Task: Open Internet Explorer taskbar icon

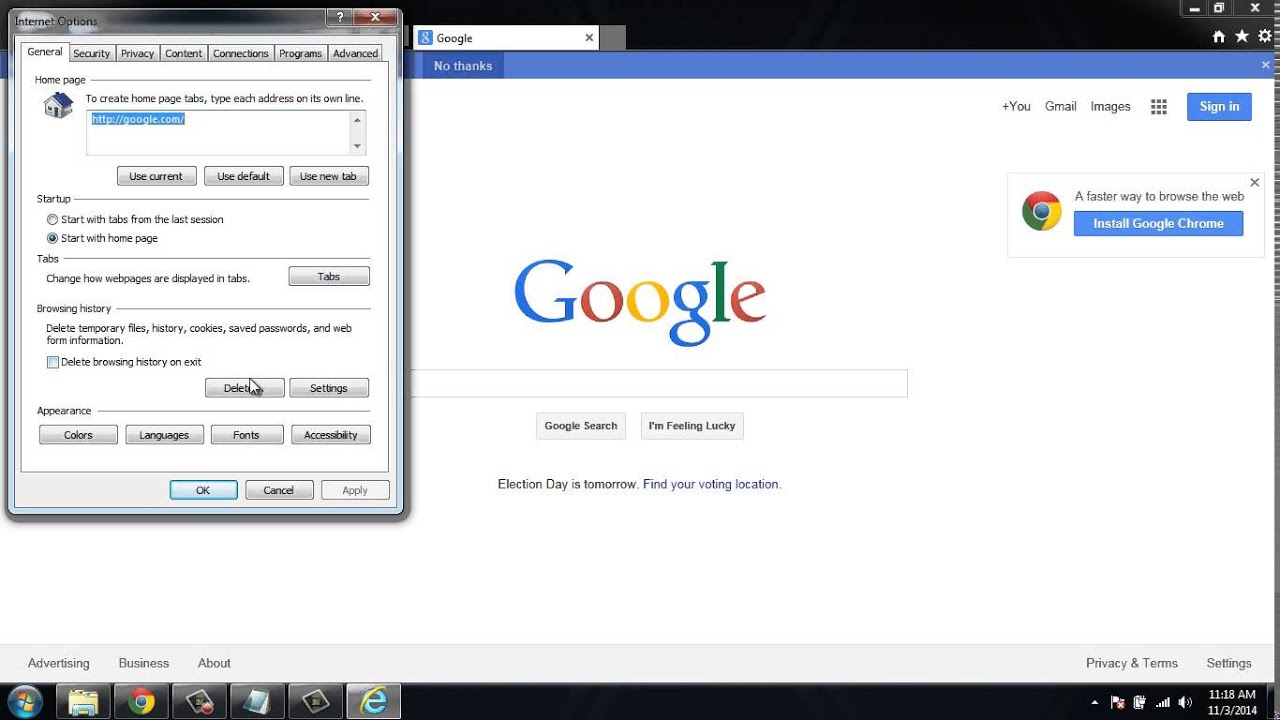Action: pyautogui.click(x=373, y=701)
